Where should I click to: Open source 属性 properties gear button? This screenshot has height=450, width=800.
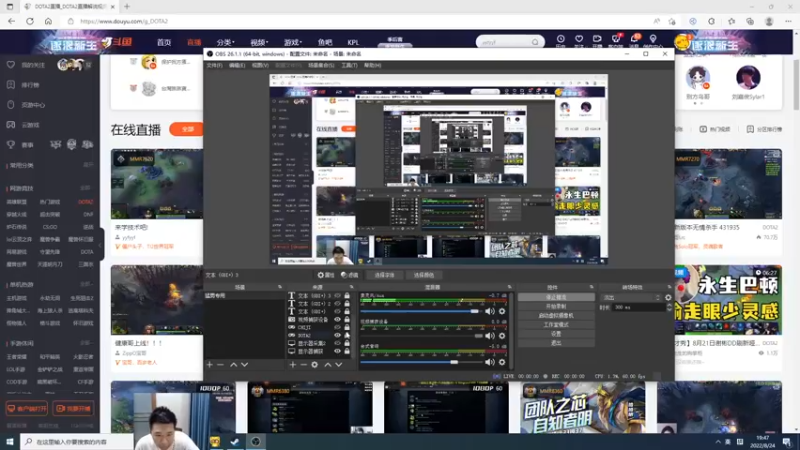pos(326,275)
